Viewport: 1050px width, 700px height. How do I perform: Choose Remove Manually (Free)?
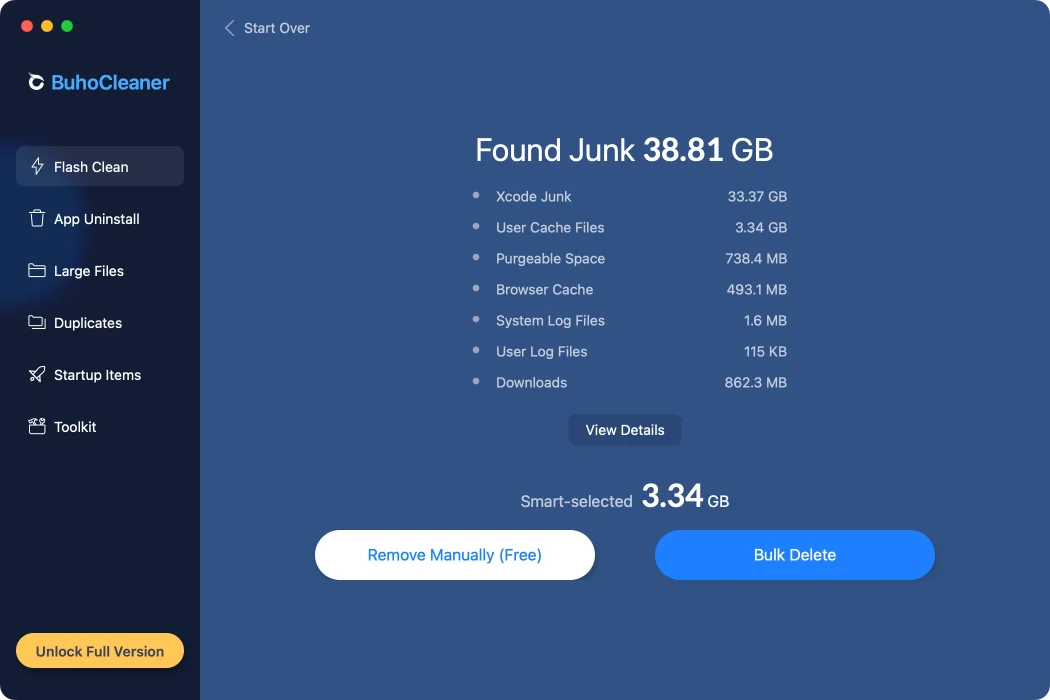(455, 555)
